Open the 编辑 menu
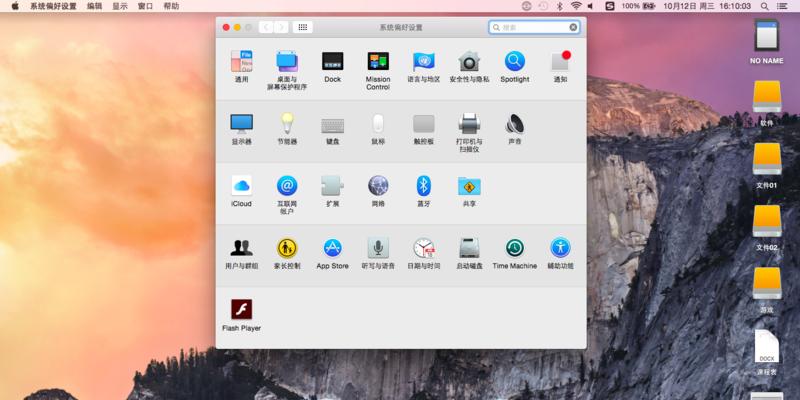Screen dimensions: 800x400 click(94, 6)
